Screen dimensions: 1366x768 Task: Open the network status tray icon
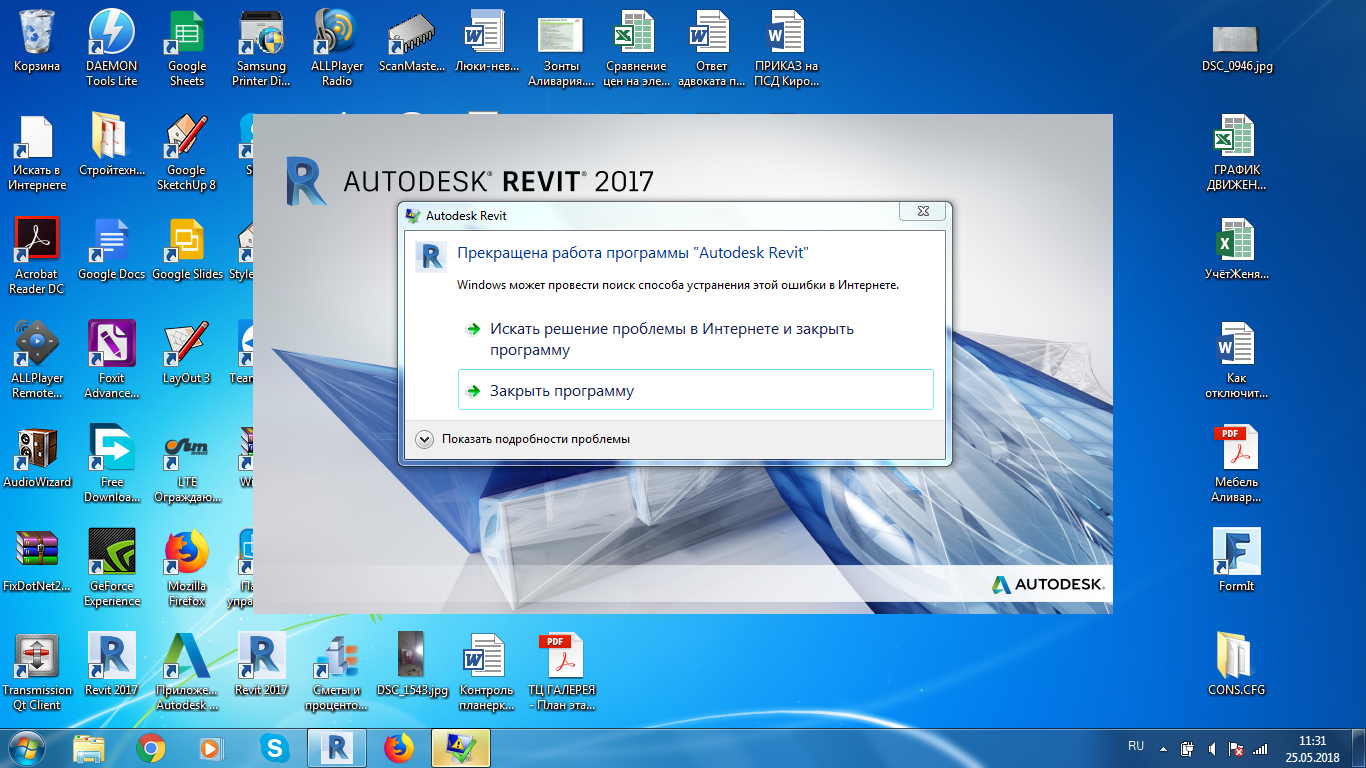[1260, 747]
